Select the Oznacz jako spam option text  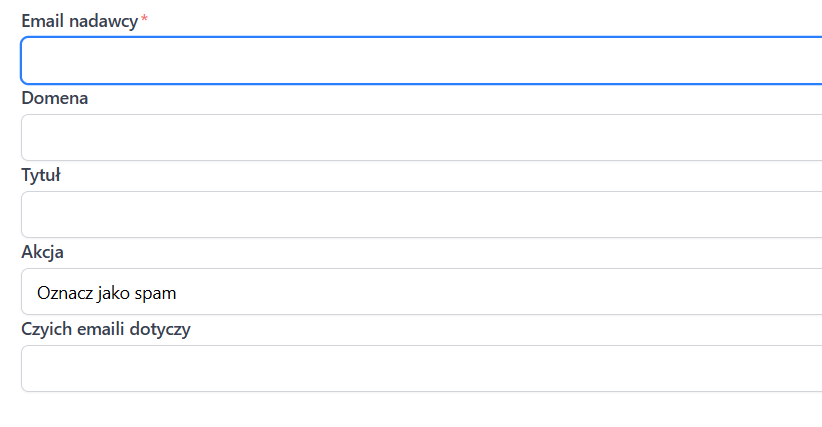pyautogui.click(x=107, y=293)
